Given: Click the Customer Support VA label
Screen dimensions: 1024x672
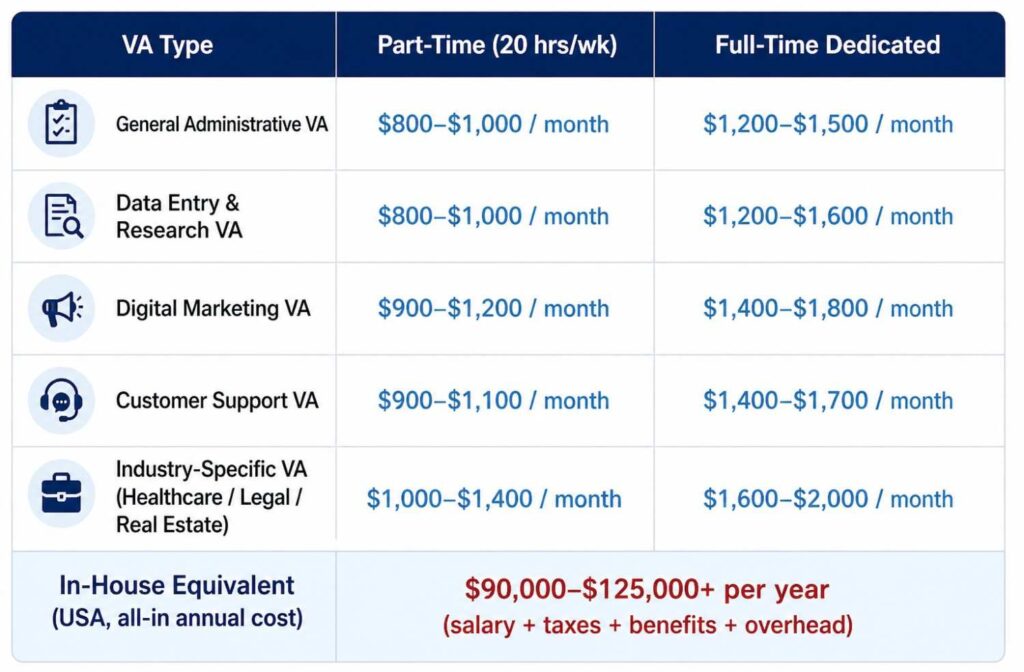Looking at the screenshot, I should click(217, 401).
